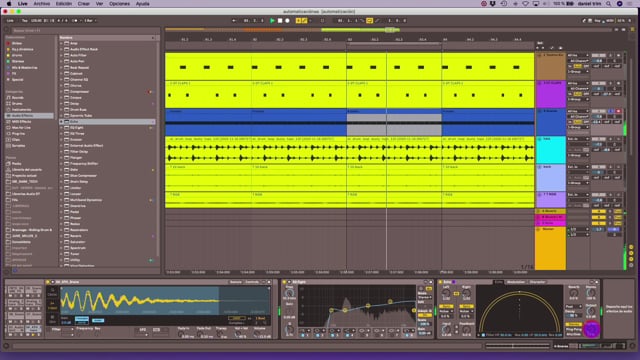
Task: Expand the Compressor device in browser list
Action: tap(61, 91)
